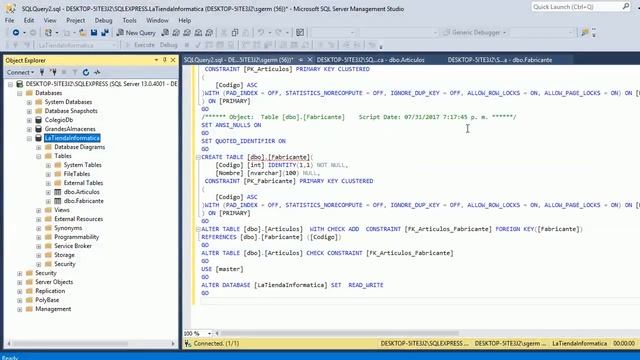Switch to the dbo.Fabricante tab
Image resolution: width=640 pixels, height=360 pixels.
(x=500, y=60)
